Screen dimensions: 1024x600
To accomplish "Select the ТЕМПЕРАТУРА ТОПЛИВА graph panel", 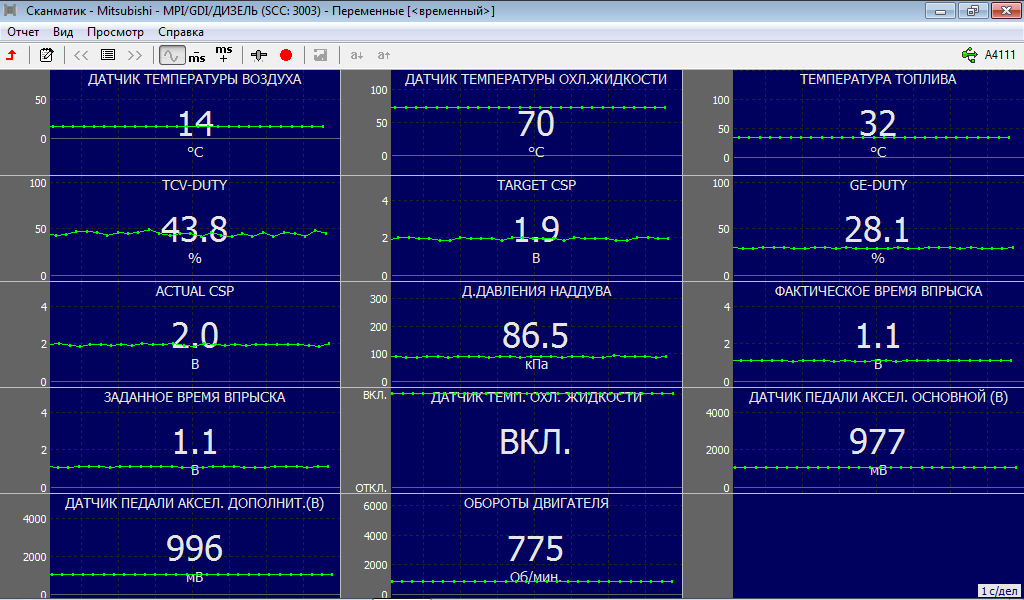I will [x=877, y=122].
